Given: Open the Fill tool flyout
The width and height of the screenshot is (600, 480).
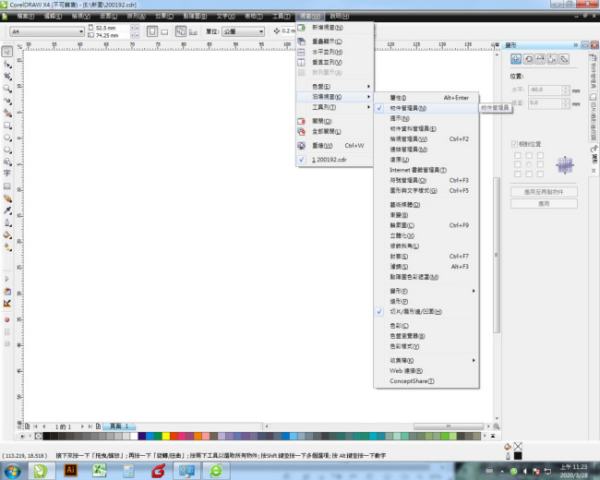Looking at the screenshot, I should [7, 235].
